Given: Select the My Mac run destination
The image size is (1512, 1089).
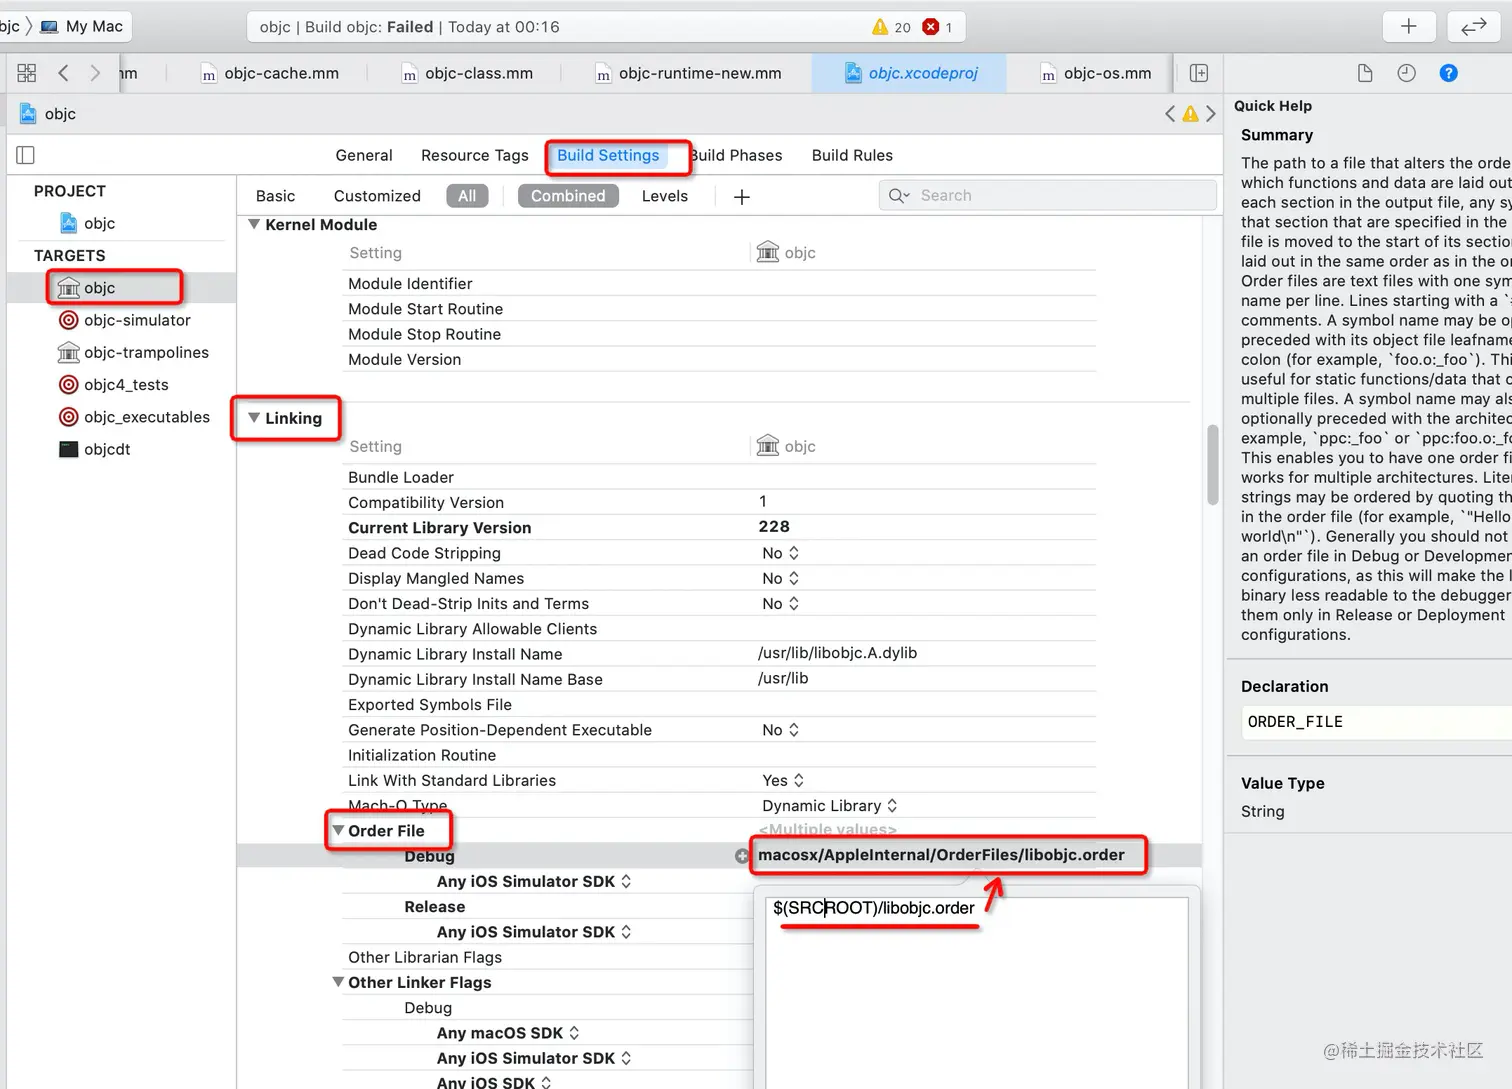Looking at the screenshot, I should [82, 27].
